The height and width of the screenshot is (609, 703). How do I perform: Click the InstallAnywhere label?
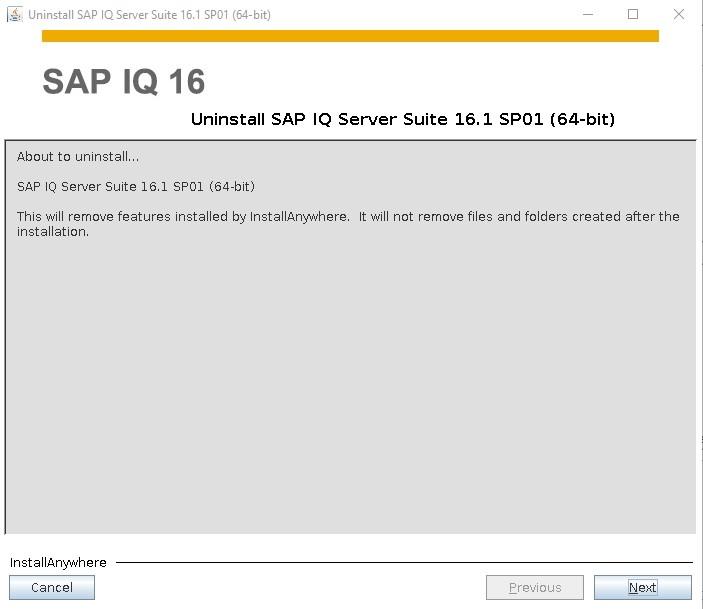58,562
